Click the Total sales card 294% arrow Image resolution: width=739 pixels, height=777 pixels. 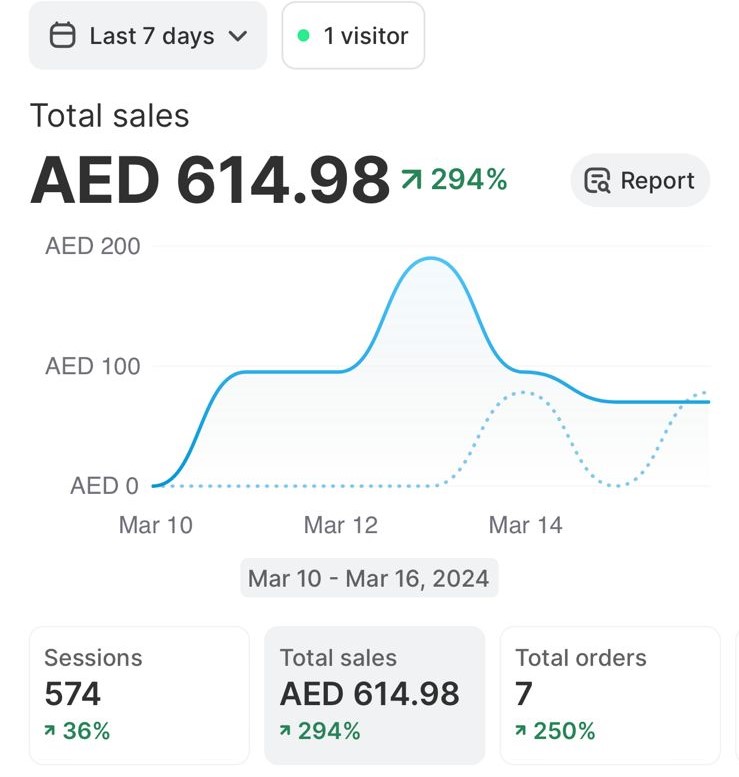286,732
